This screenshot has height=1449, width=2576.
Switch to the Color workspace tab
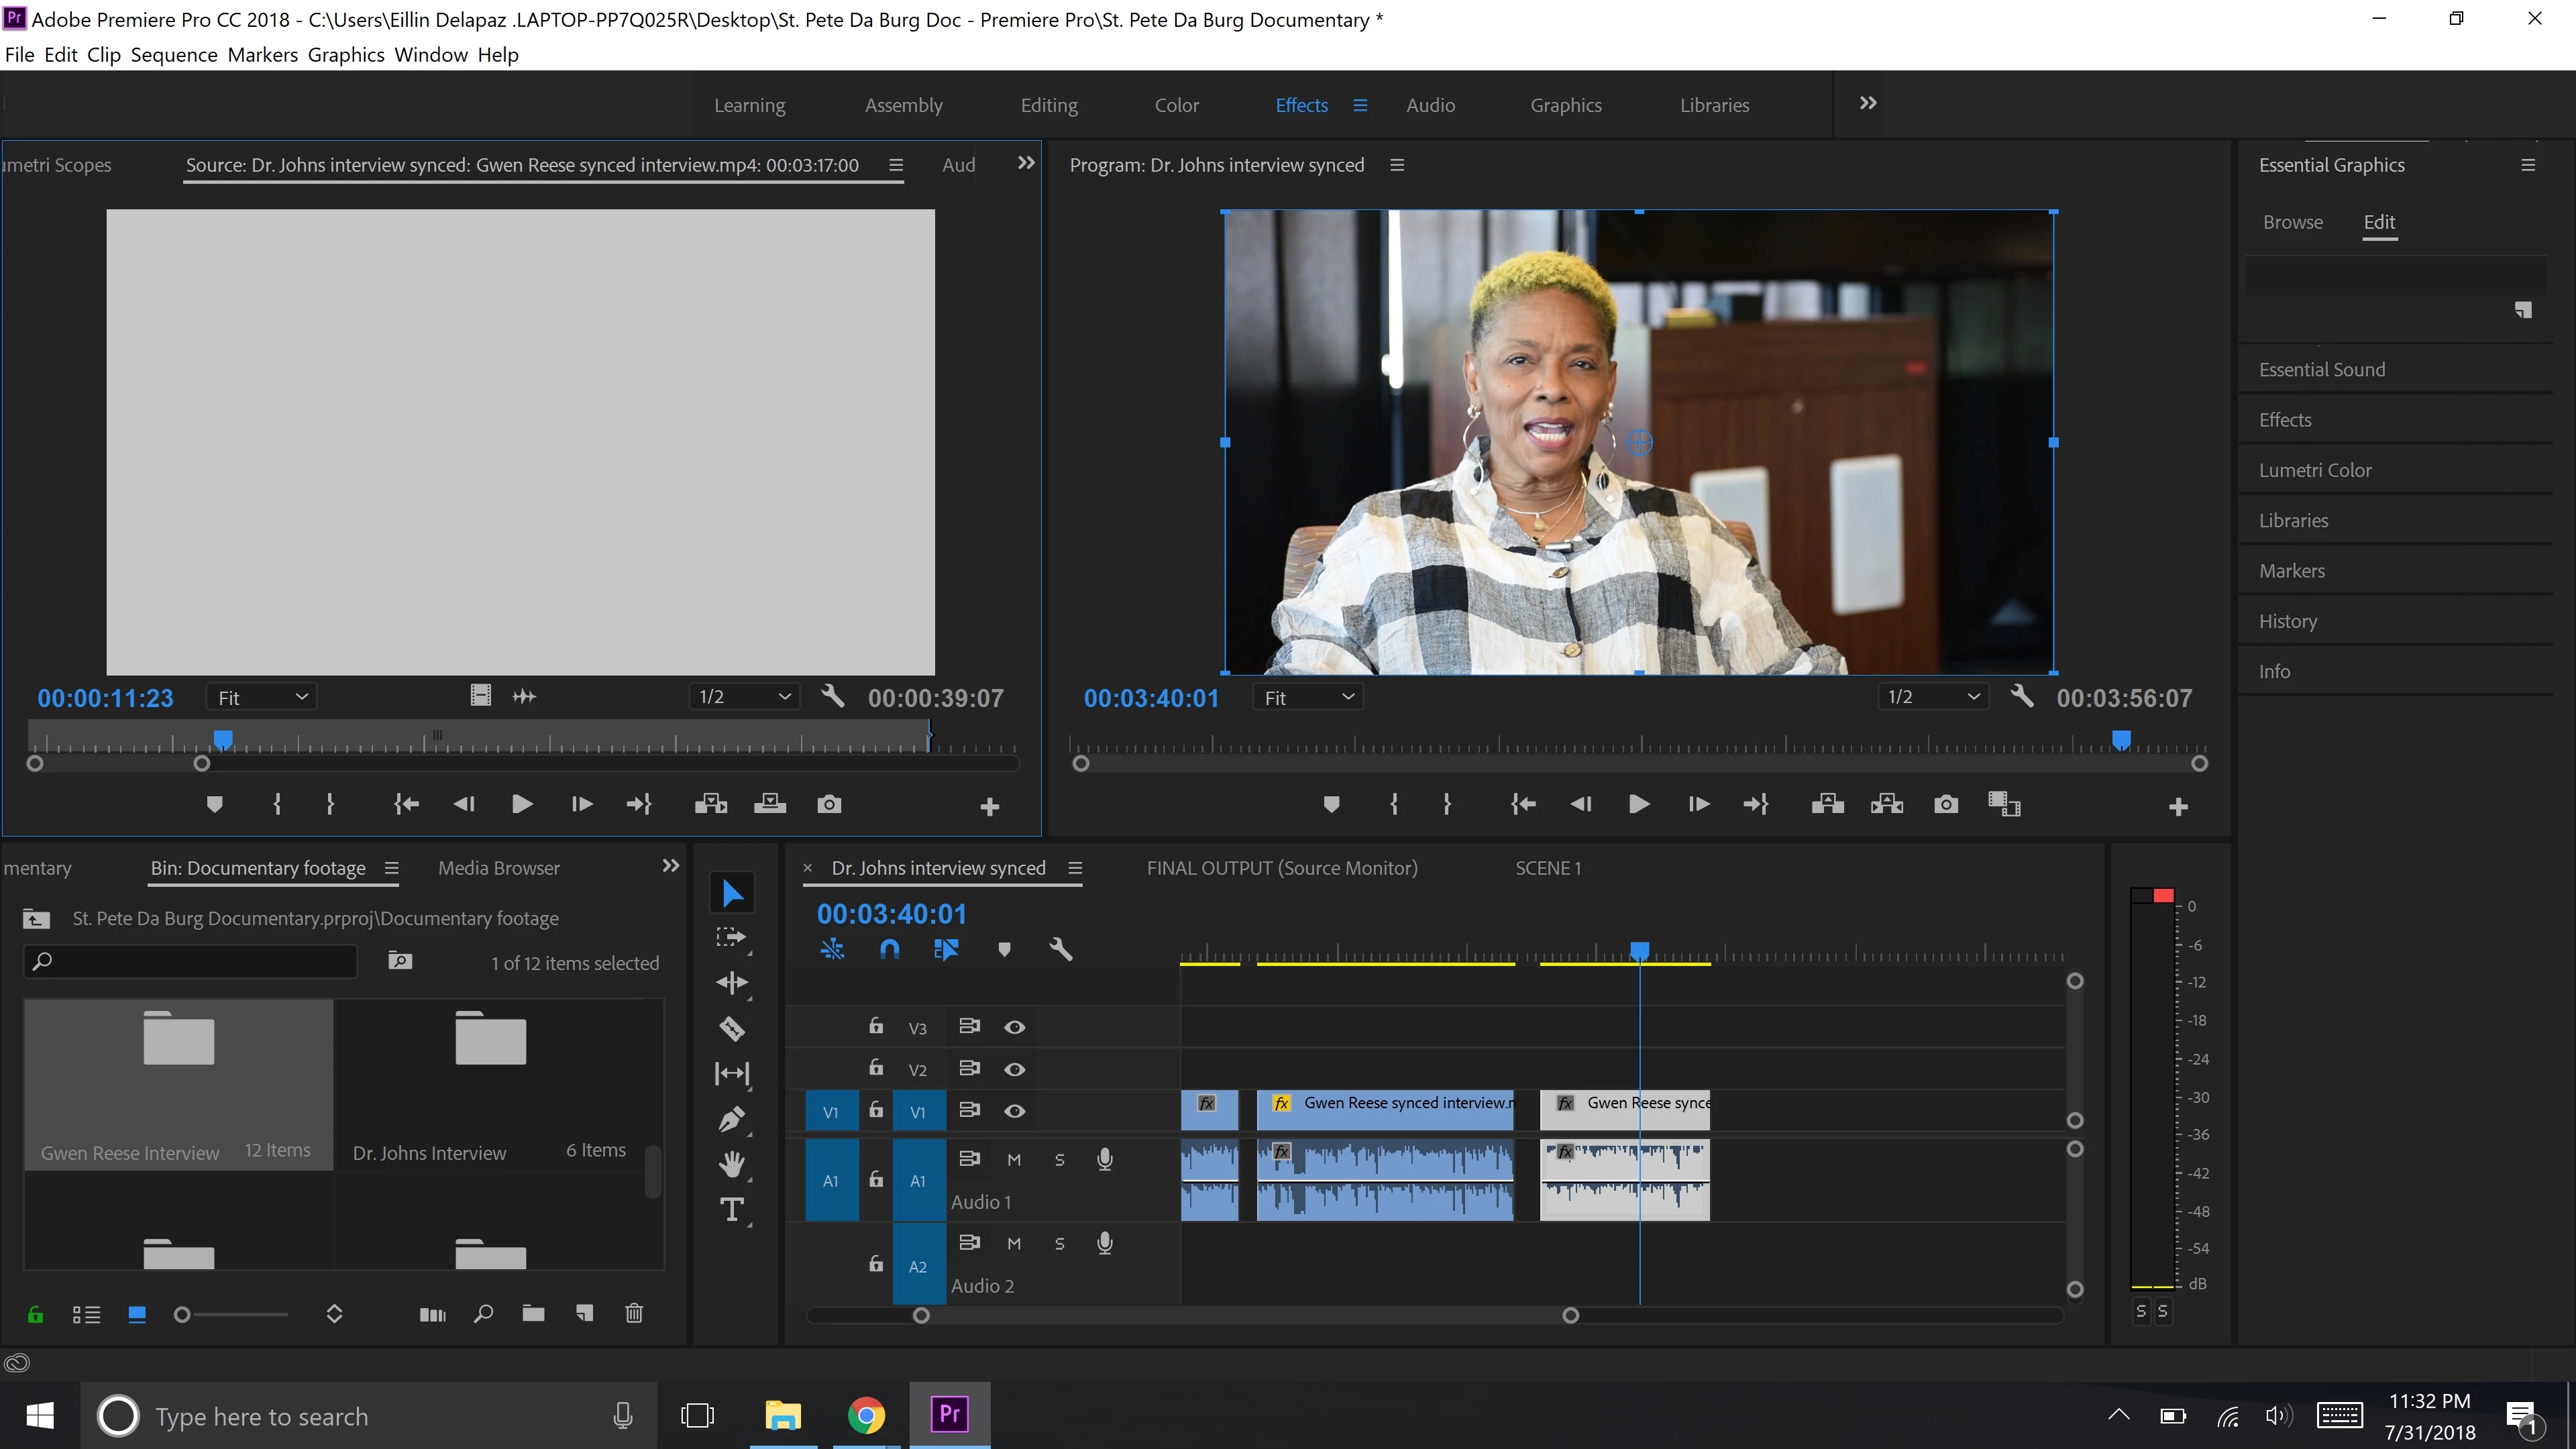tap(1176, 105)
